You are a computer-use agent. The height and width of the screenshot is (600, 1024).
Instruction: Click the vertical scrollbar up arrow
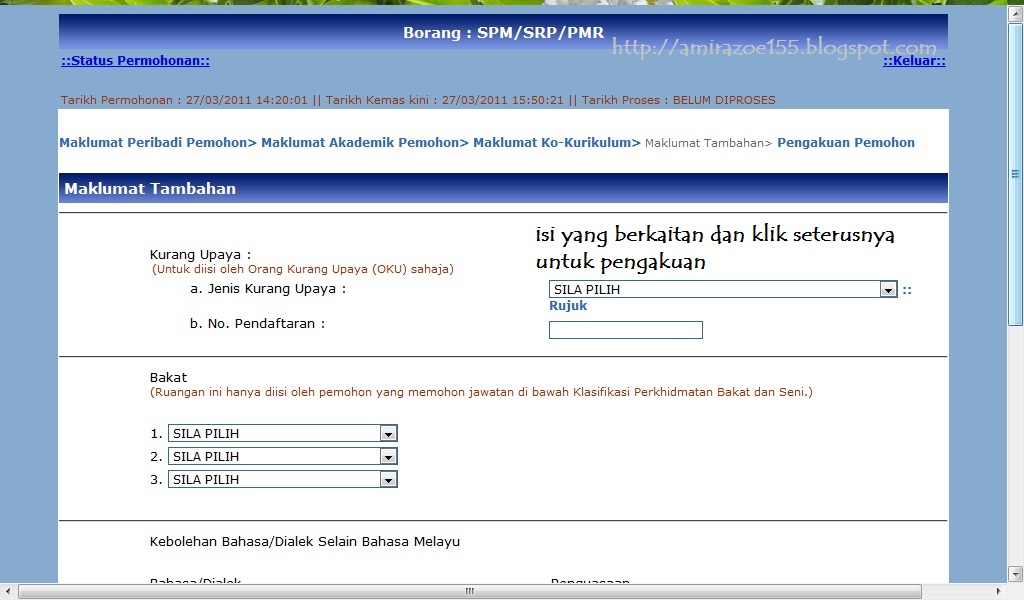1016,14
